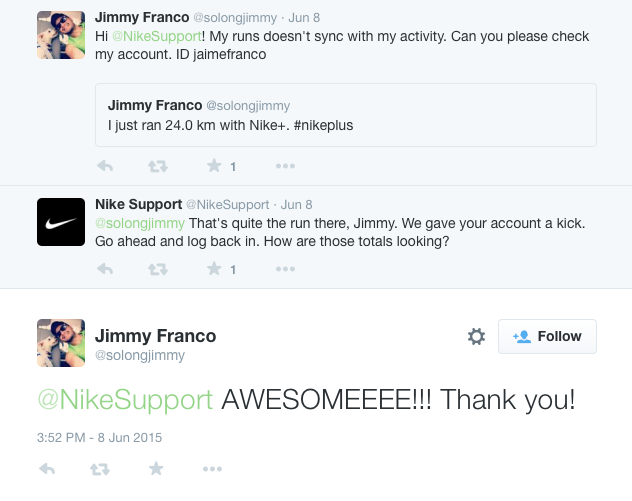Open the 3:52 PM timestamp link

click(x=99, y=437)
